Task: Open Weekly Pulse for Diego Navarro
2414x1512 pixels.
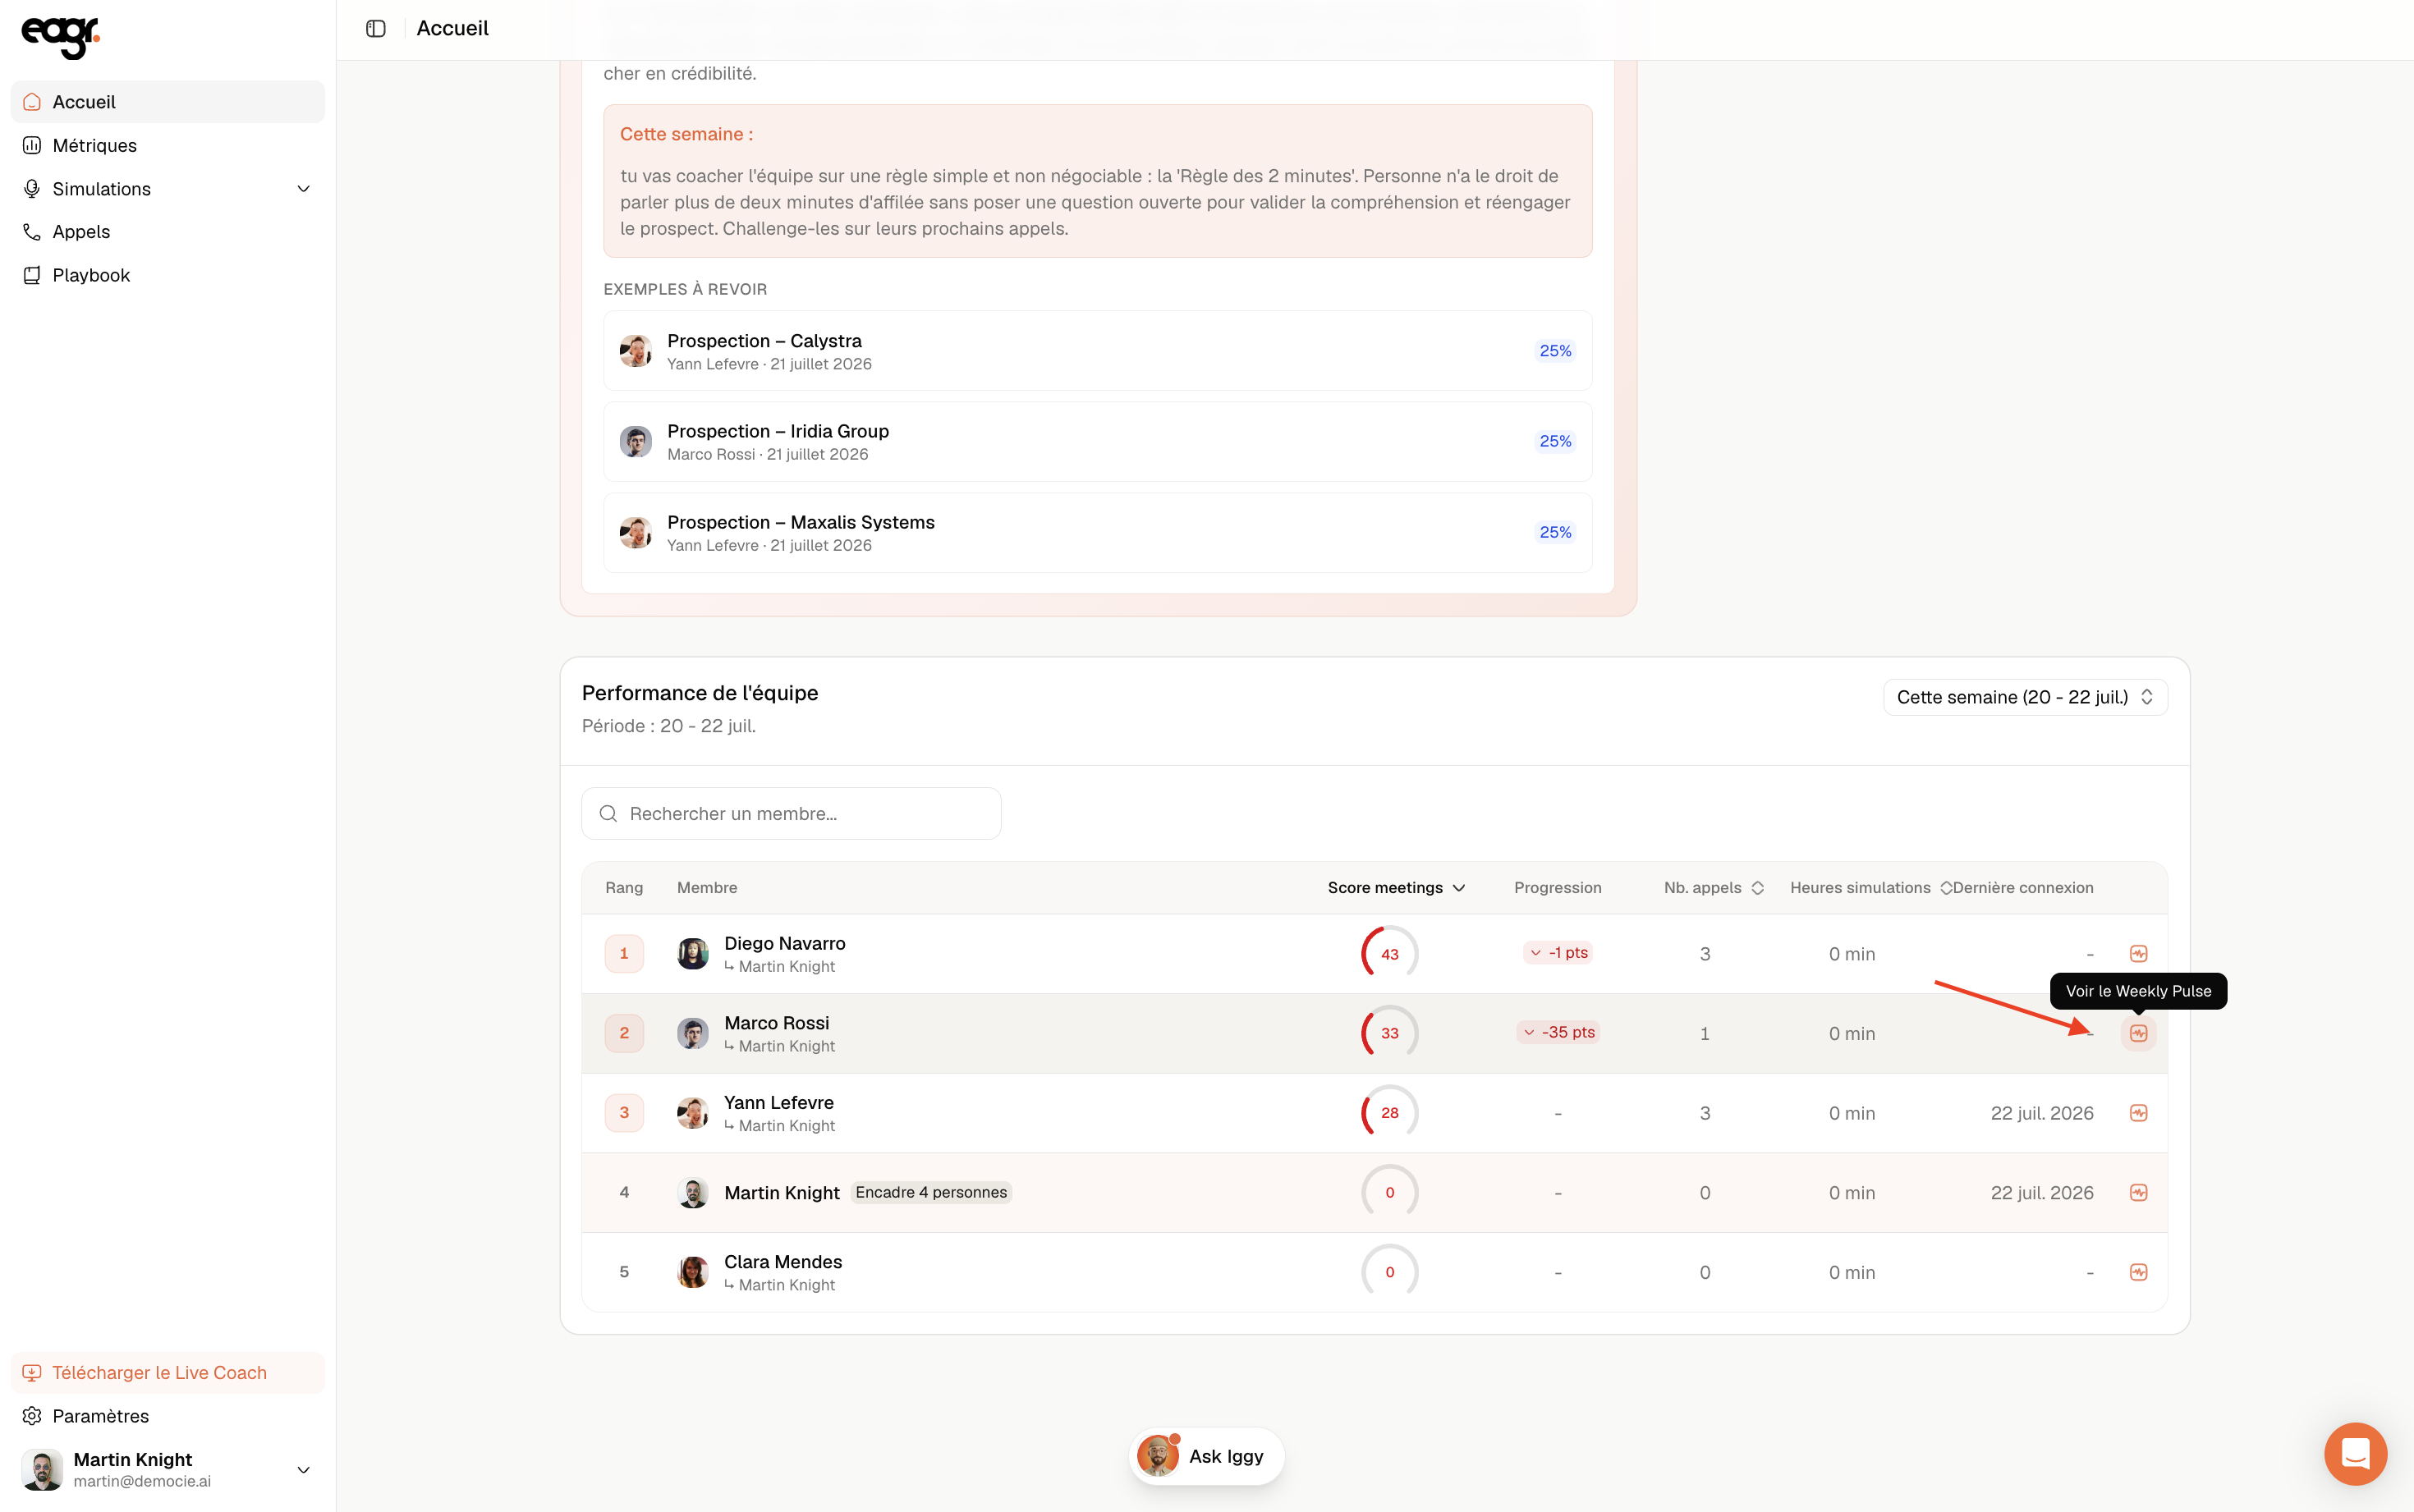Action: 2138,953
